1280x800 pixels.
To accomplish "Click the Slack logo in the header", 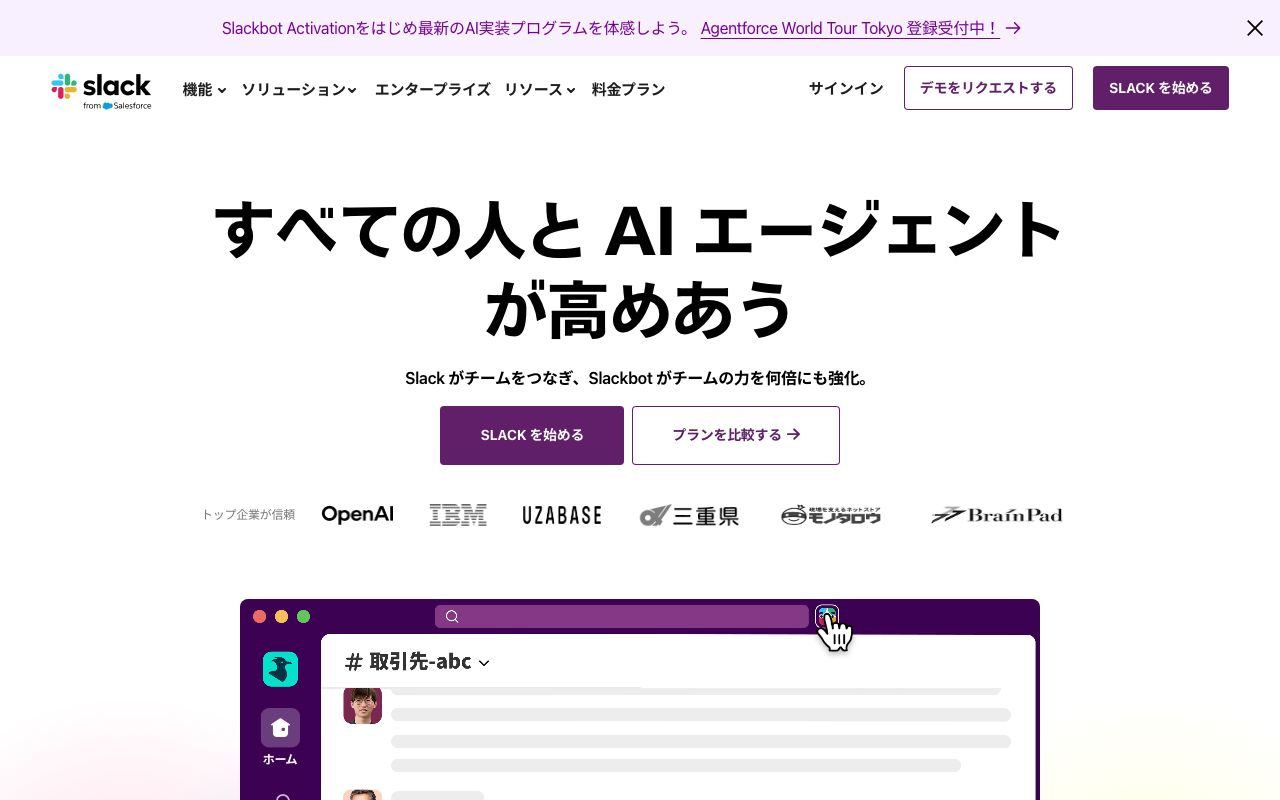I will pos(101,90).
